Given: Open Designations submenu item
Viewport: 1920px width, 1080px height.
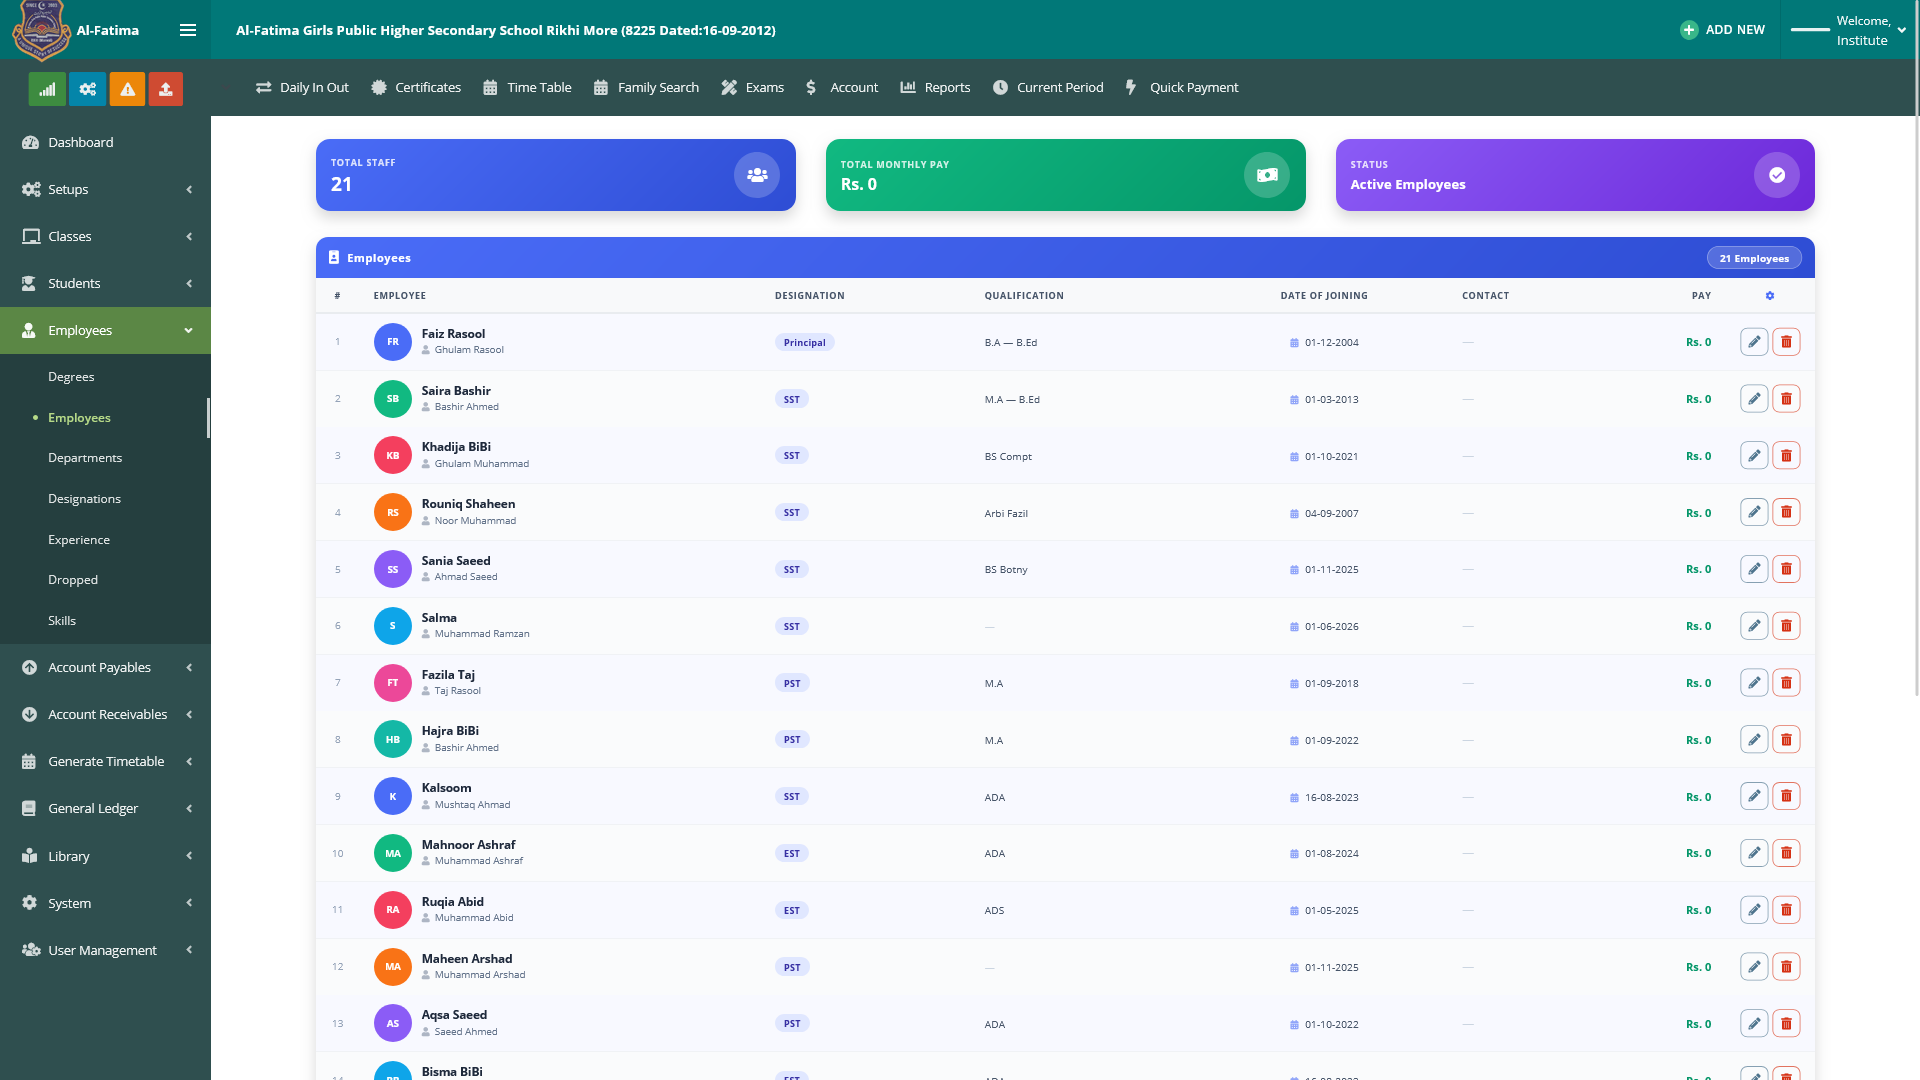Looking at the screenshot, I should (84, 499).
